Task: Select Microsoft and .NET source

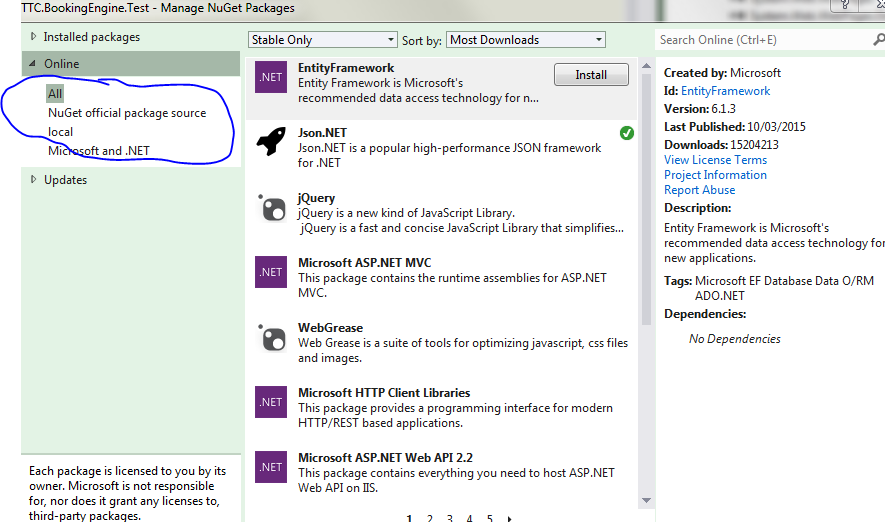Action: click(x=99, y=151)
